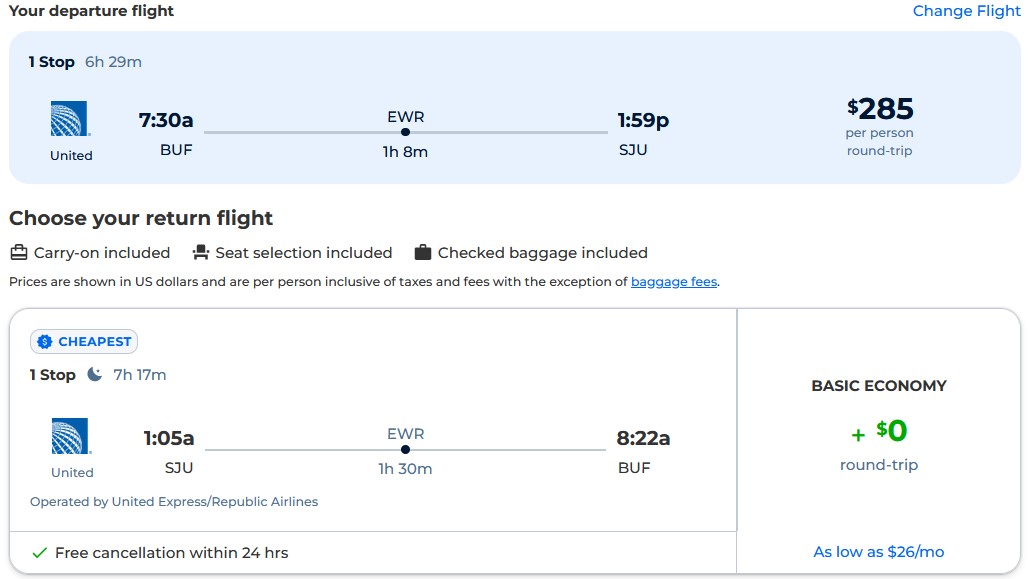The image size is (1032, 579).
Task: Click the seat selection icon
Action: pos(201,252)
